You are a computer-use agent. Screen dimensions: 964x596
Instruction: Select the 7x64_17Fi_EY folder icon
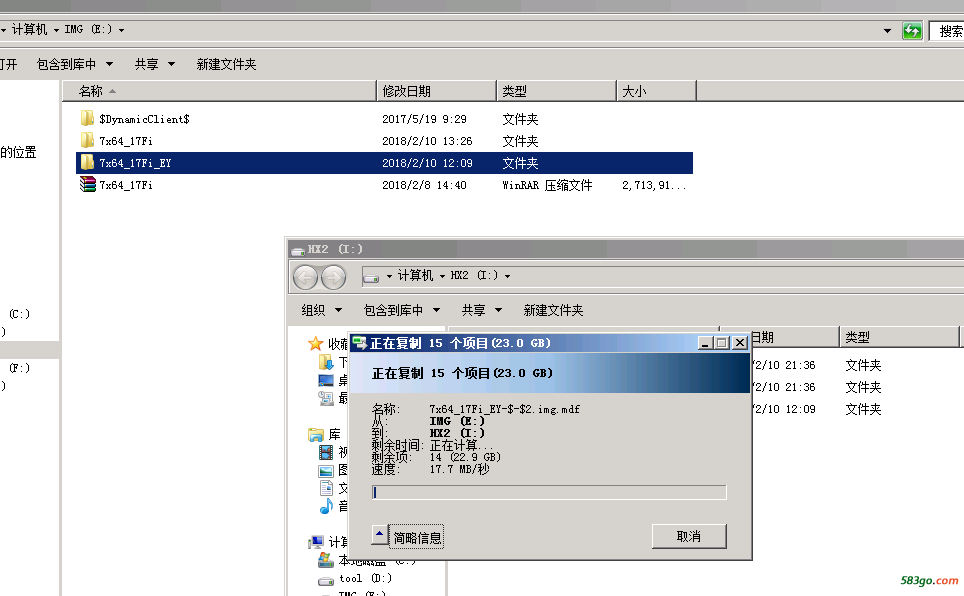tap(87, 162)
